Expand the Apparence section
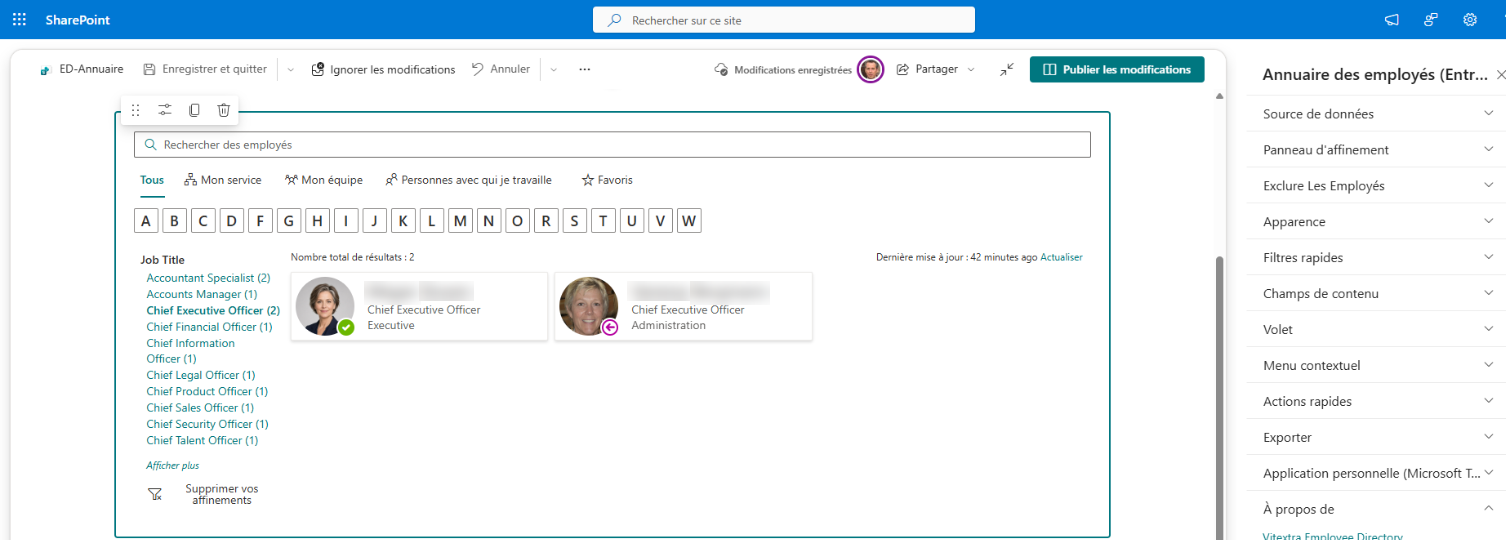The height and width of the screenshot is (540, 1506). [x=1377, y=222]
